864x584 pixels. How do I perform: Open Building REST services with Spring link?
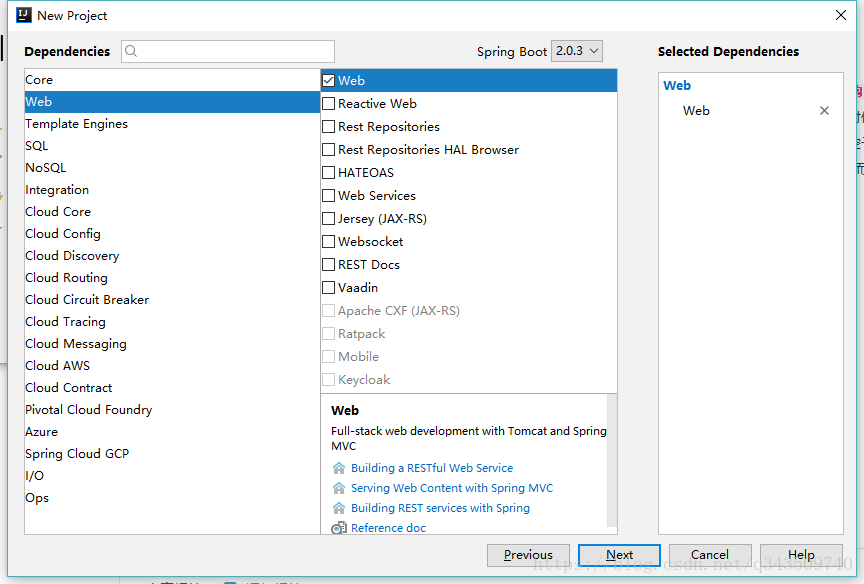pyautogui.click(x=440, y=508)
